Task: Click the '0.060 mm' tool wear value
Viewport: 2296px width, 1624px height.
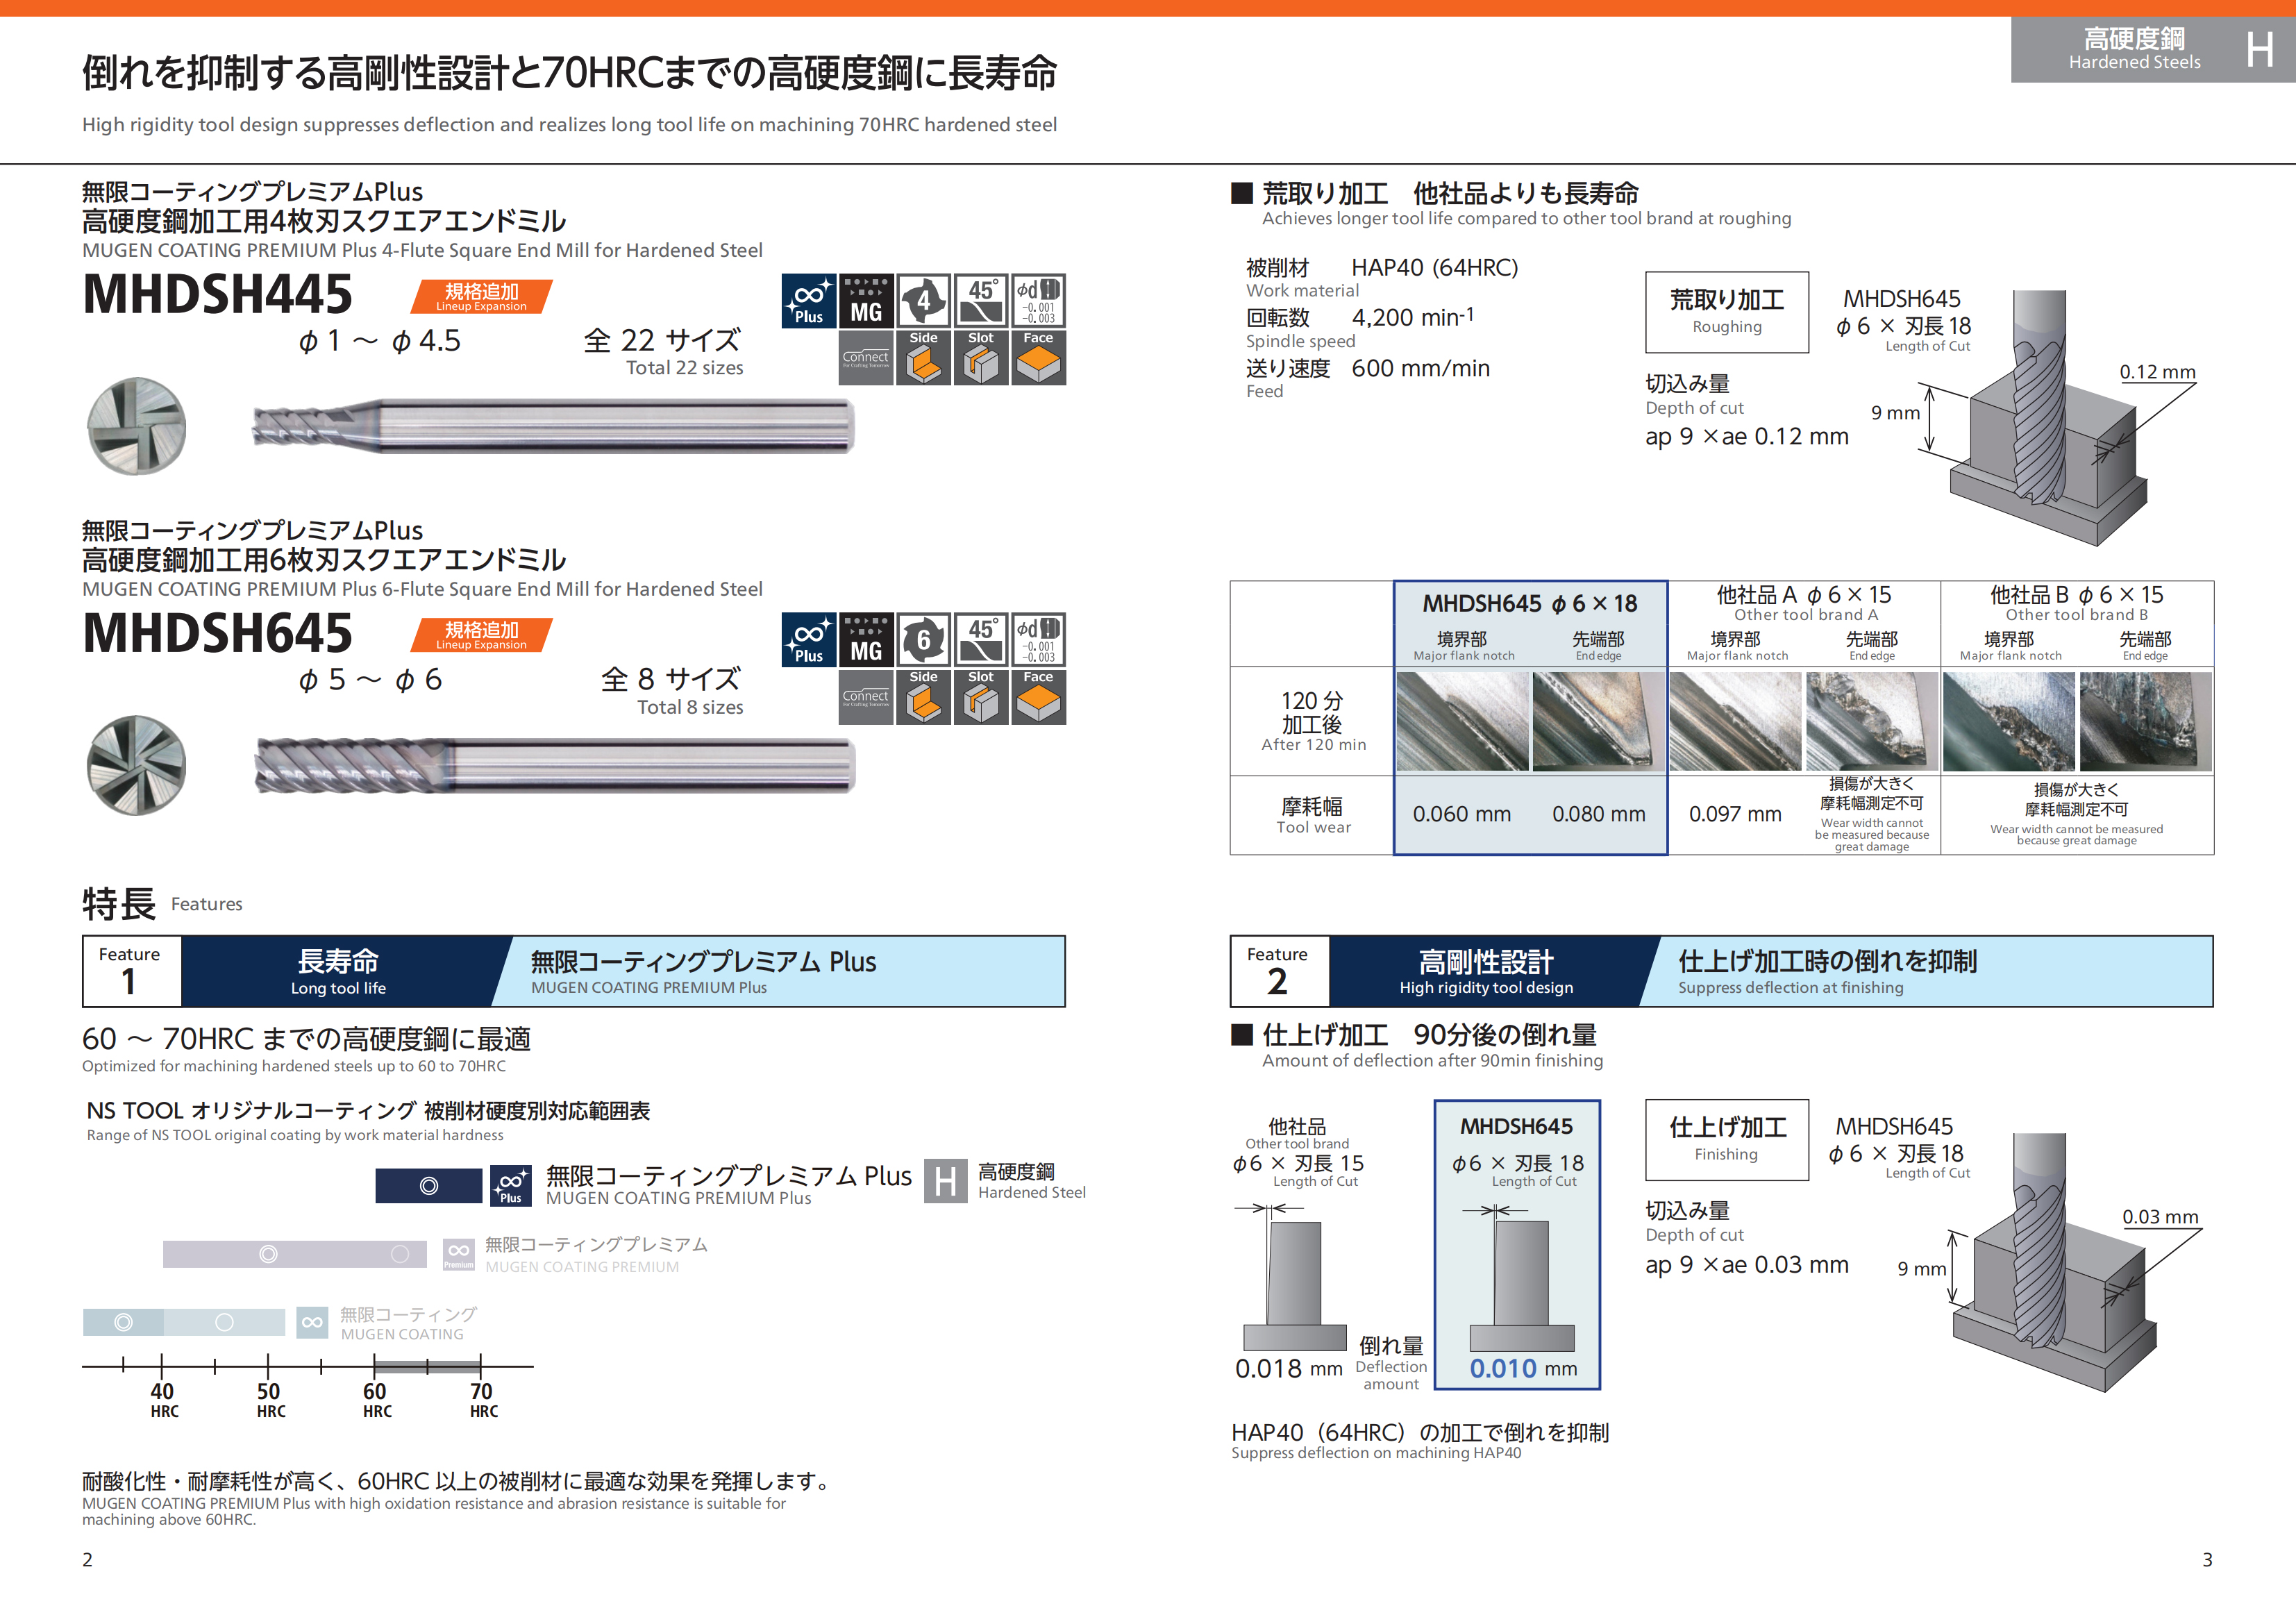Action: pos(1462,814)
